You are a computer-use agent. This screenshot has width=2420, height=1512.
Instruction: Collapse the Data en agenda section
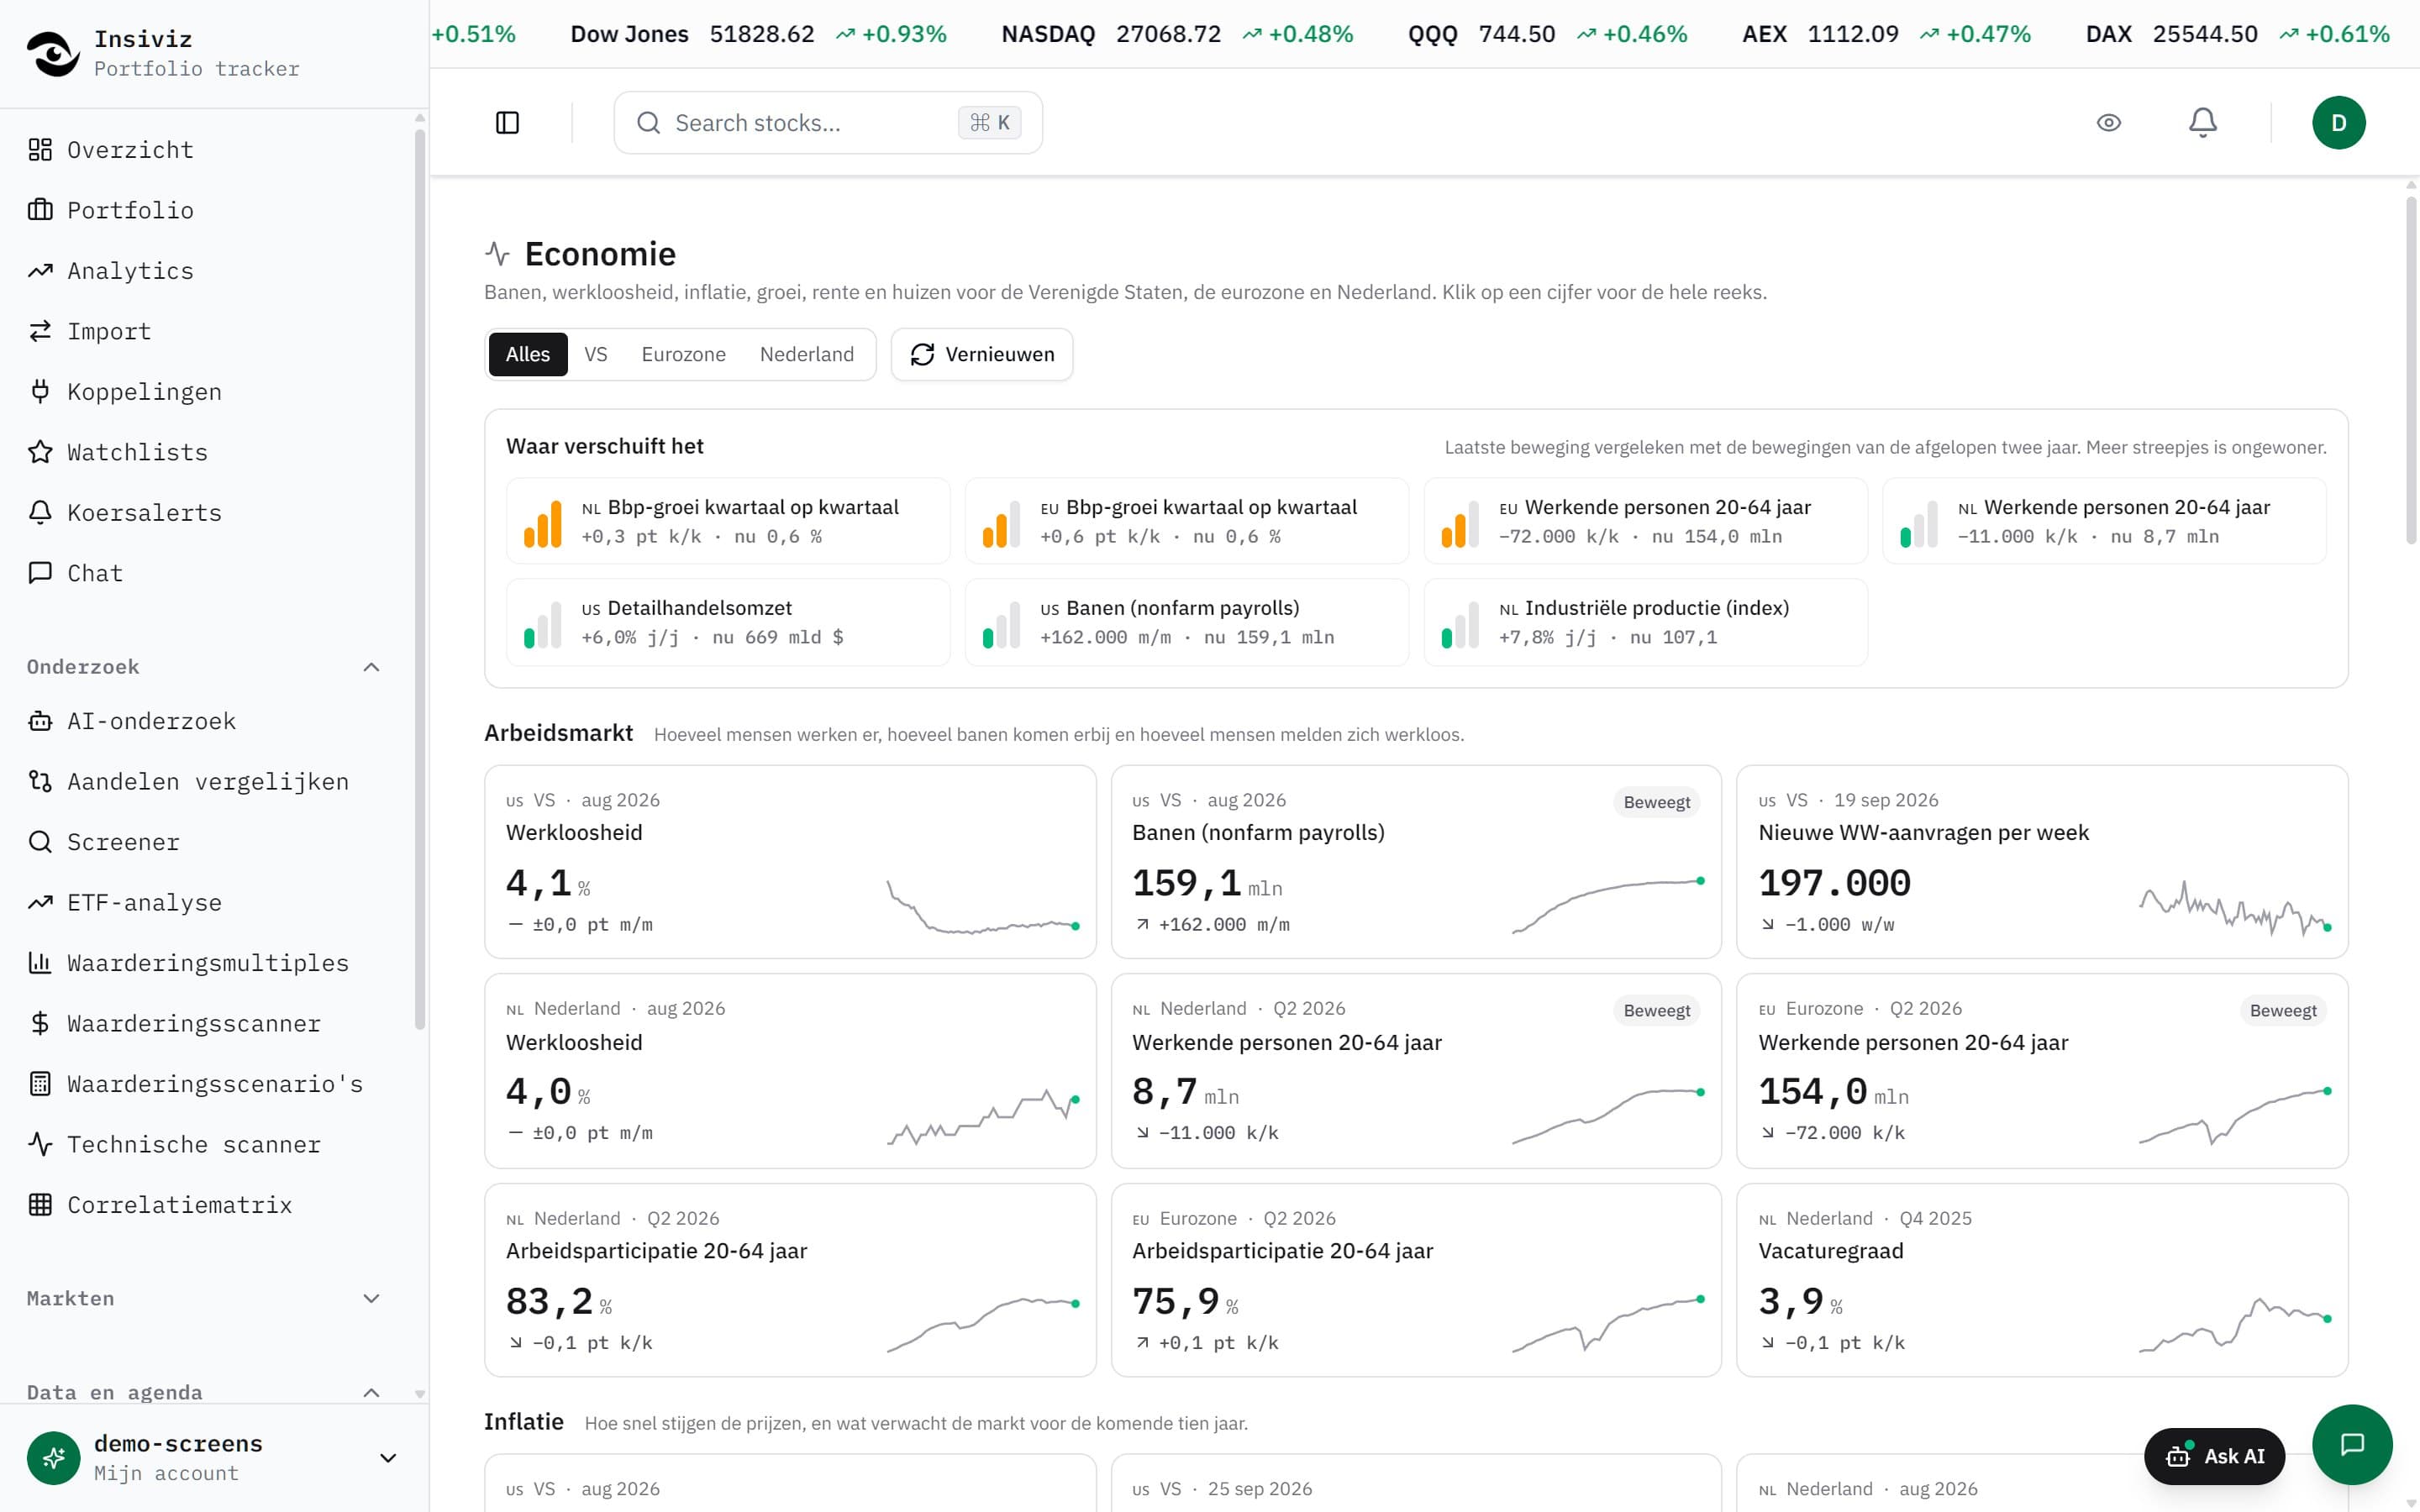click(x=371, y=1393)
